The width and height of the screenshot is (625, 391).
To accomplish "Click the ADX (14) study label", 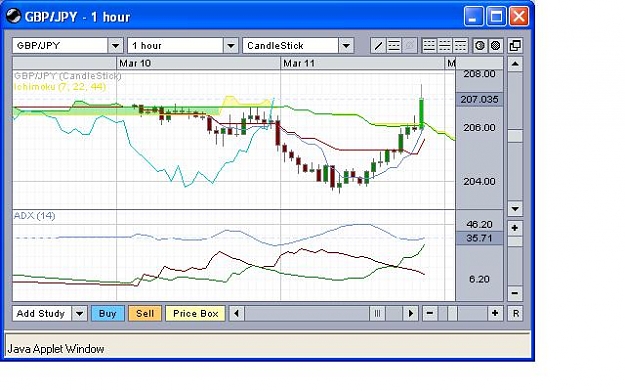I will tap(34, 216).
